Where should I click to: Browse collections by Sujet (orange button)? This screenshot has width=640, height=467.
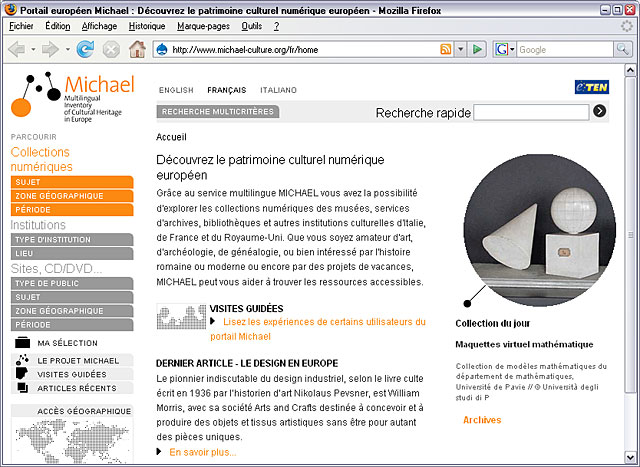[72, 182]
